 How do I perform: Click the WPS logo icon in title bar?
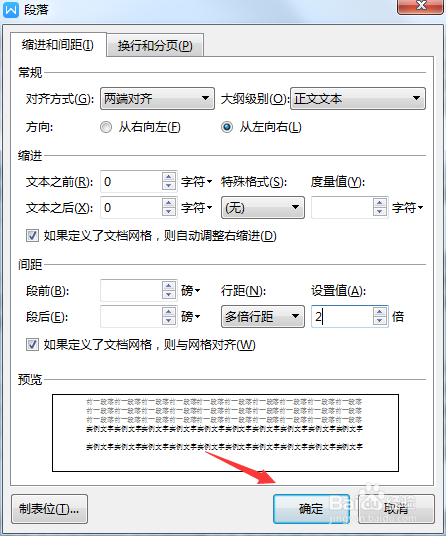click(11, 10)
